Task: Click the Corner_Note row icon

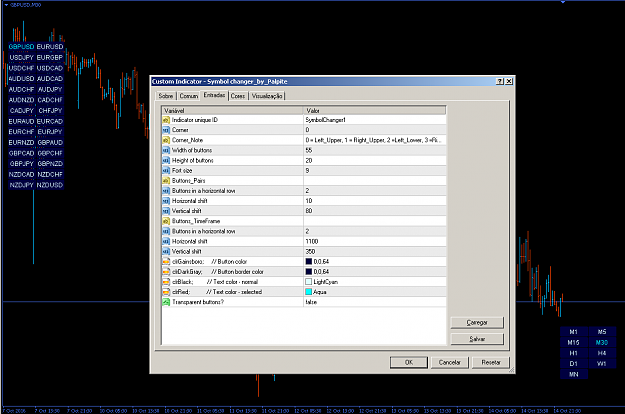Action: point(166,140)
